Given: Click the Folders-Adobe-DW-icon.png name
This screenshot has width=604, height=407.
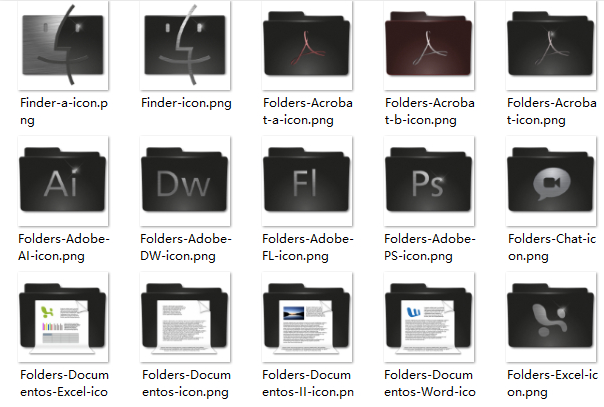Looking at the screenshot, I should click(x=186, y=247).
